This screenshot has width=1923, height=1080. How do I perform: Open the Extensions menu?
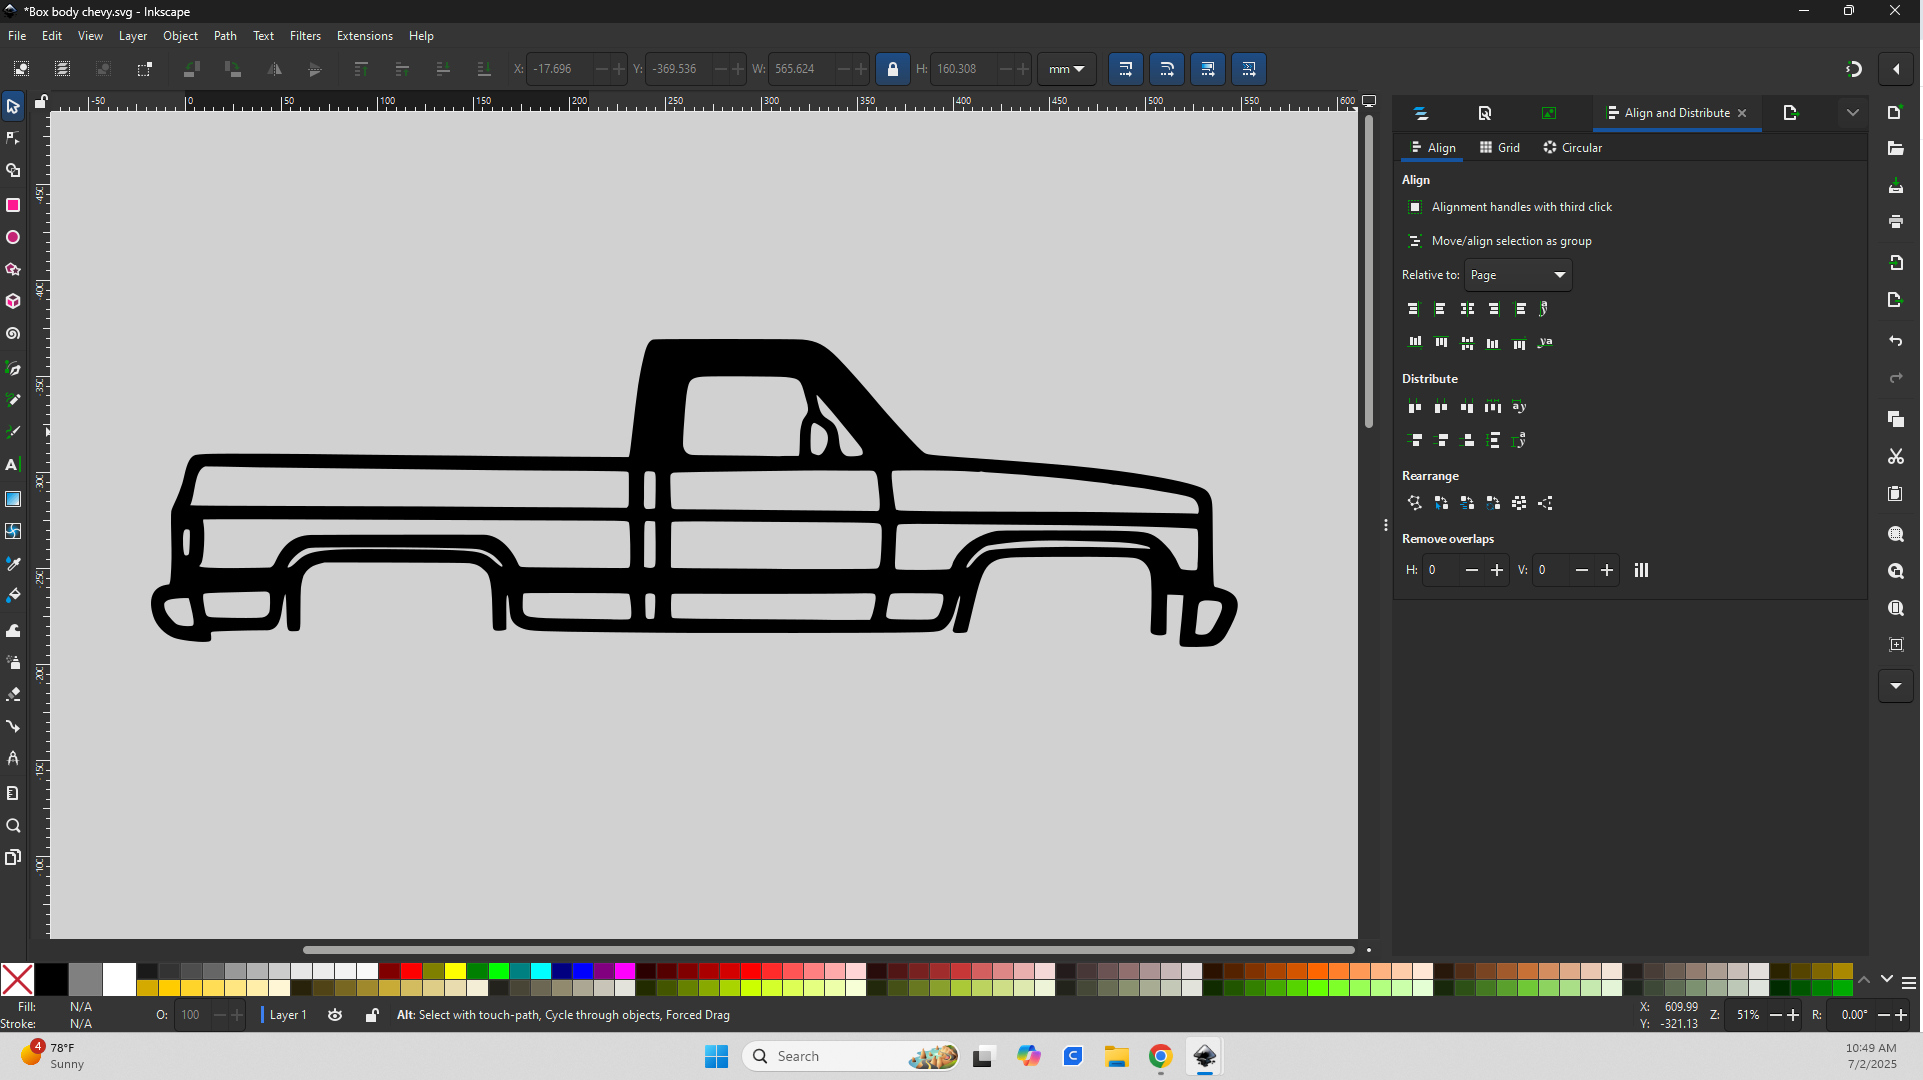pos(364,36)
